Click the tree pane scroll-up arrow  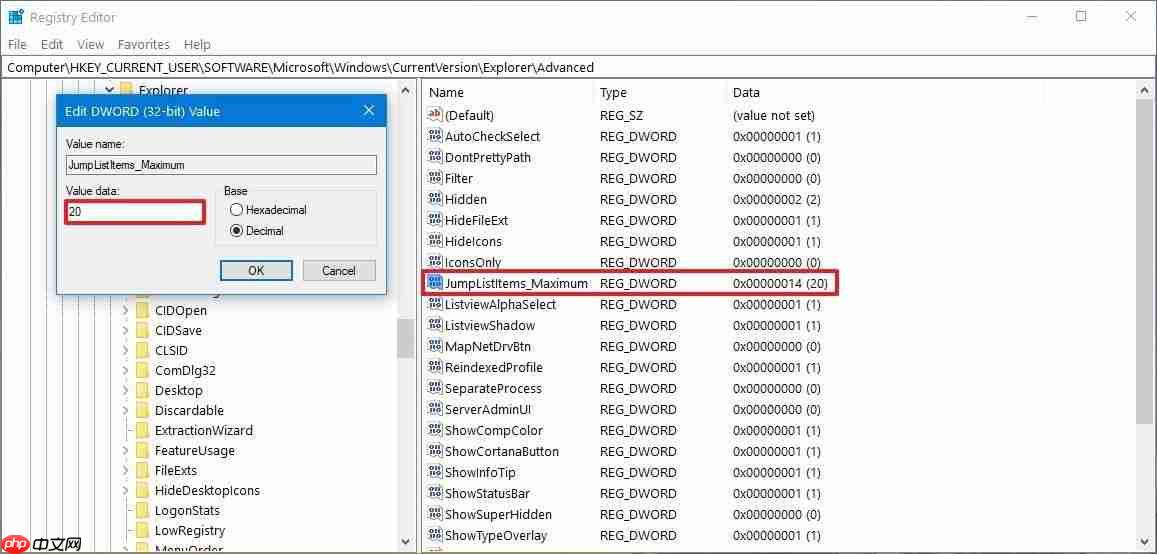pyautogui.click(x=405, y=90)
